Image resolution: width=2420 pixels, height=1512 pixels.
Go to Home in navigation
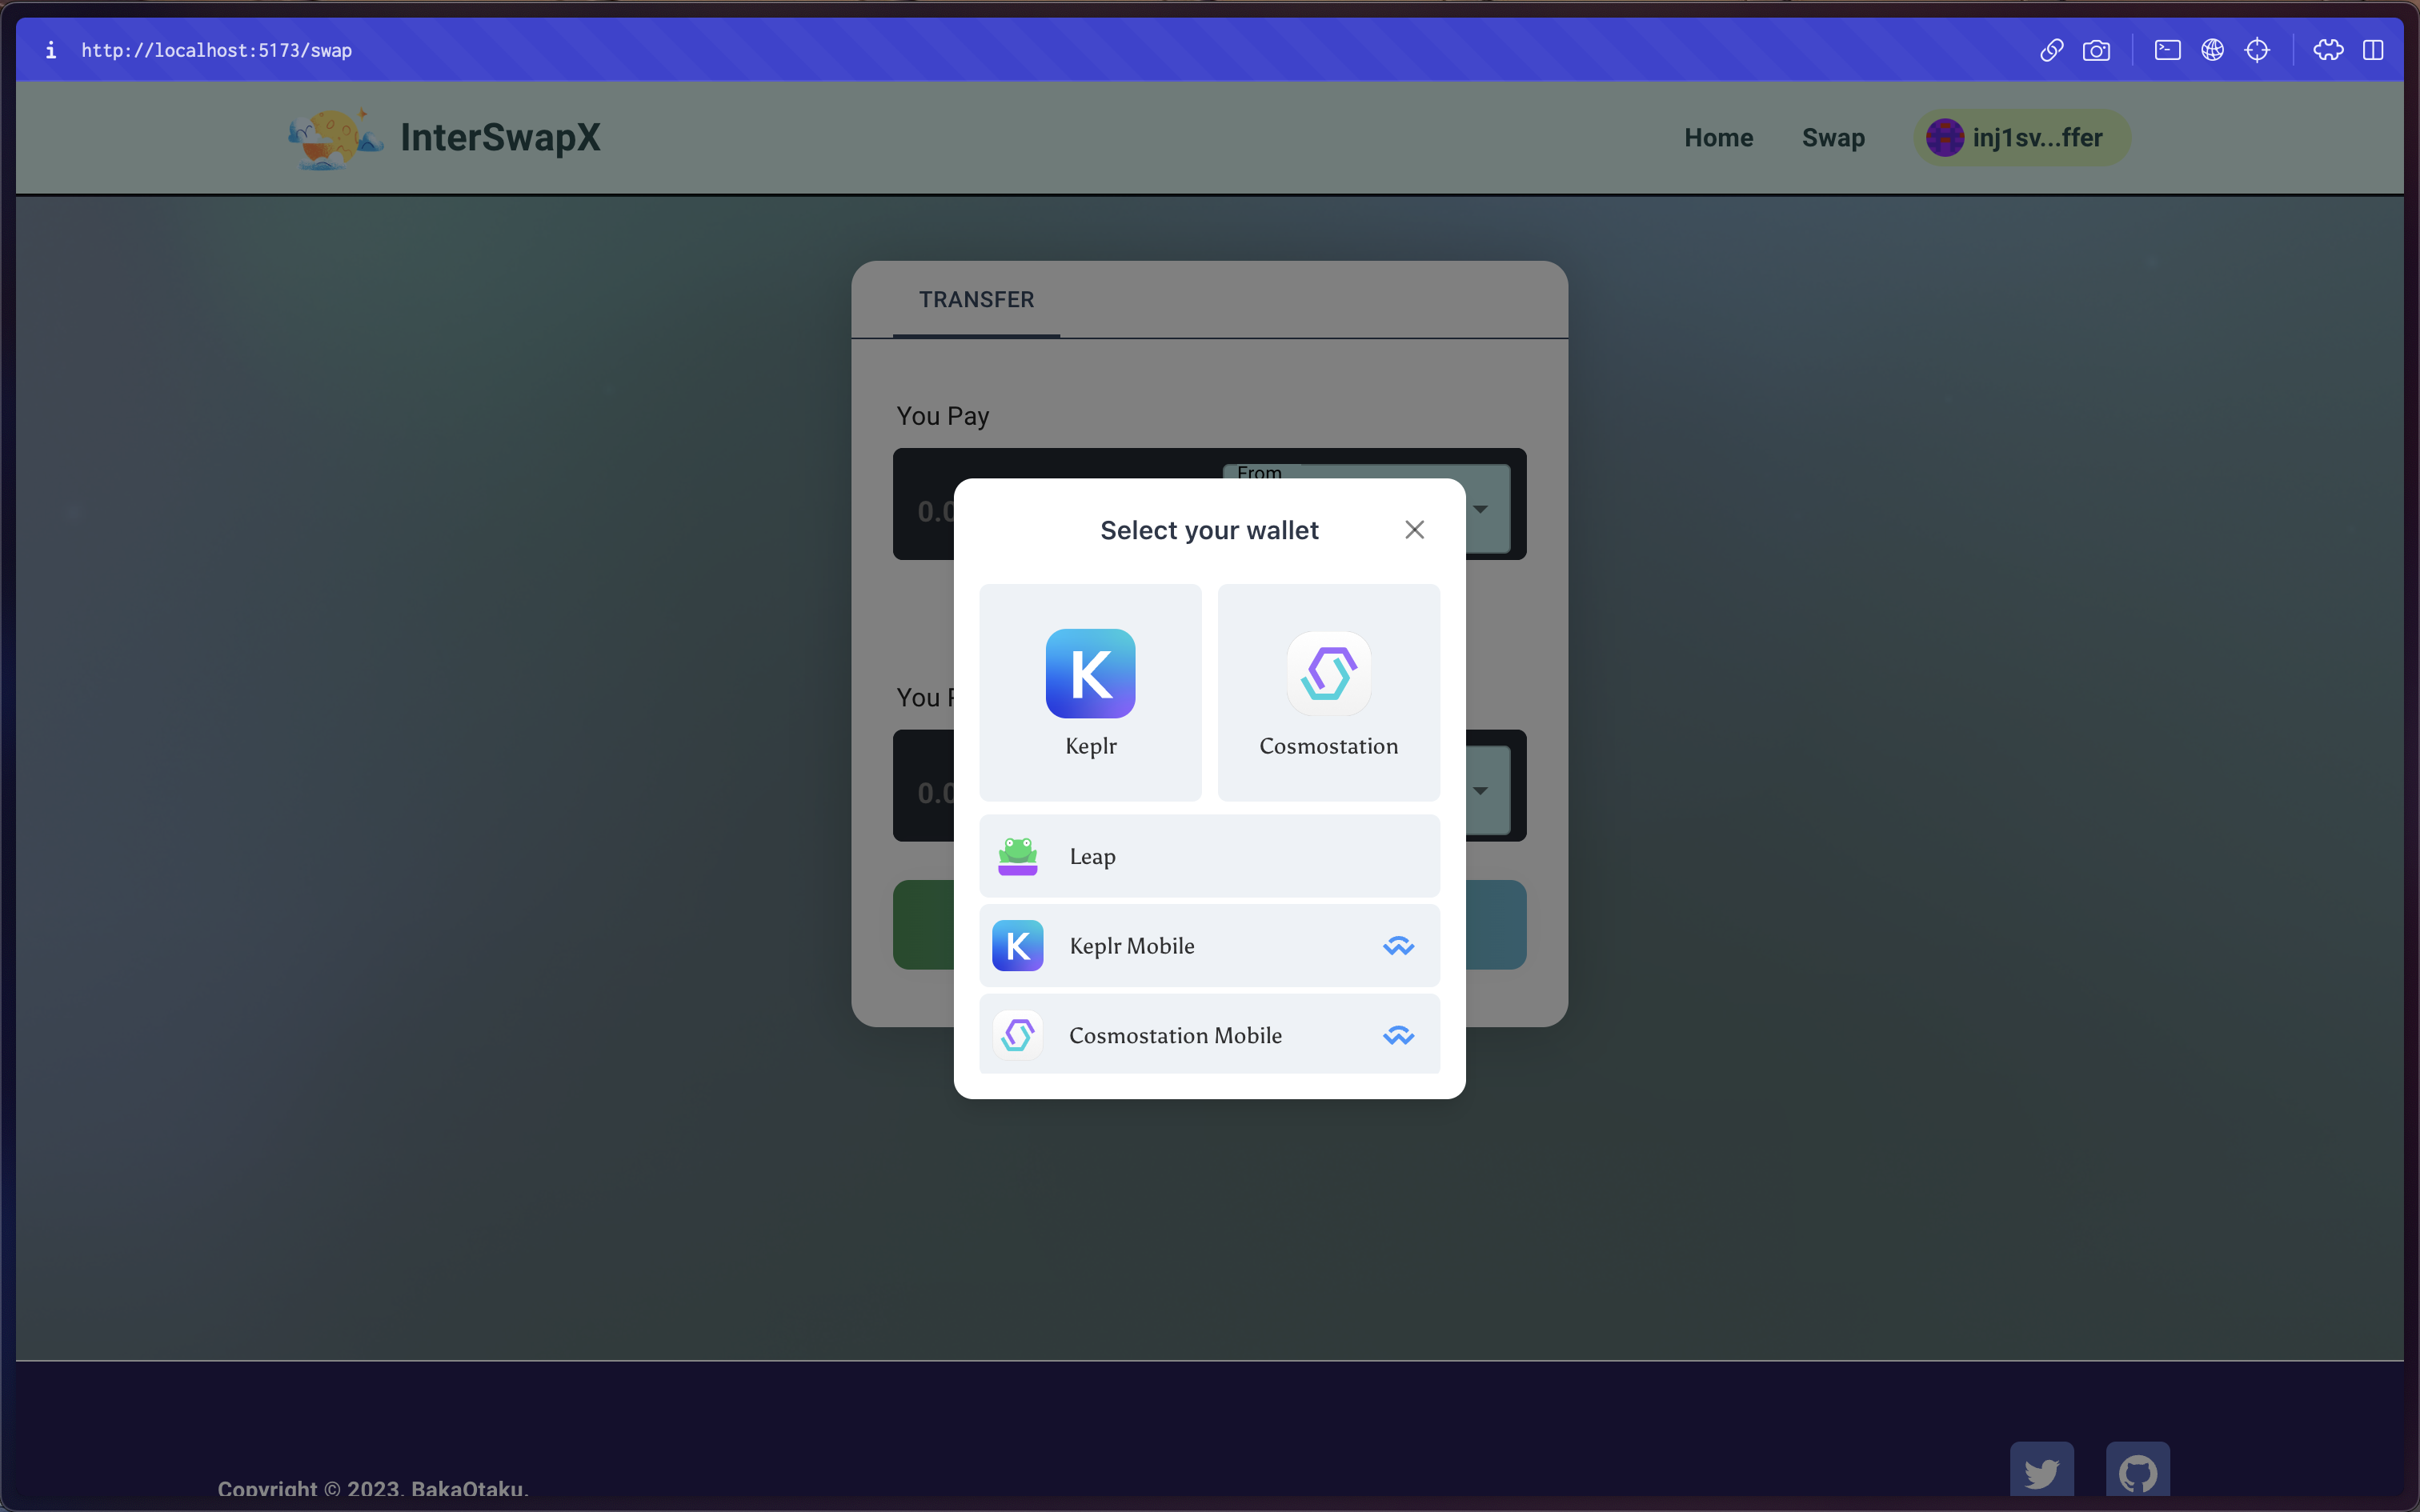point(1718,138)
